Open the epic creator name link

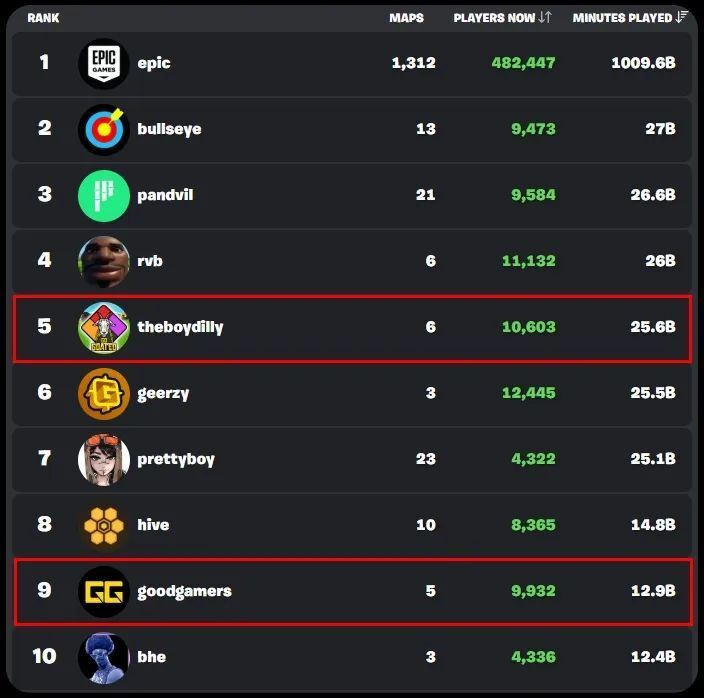click(x=154, y=63)
